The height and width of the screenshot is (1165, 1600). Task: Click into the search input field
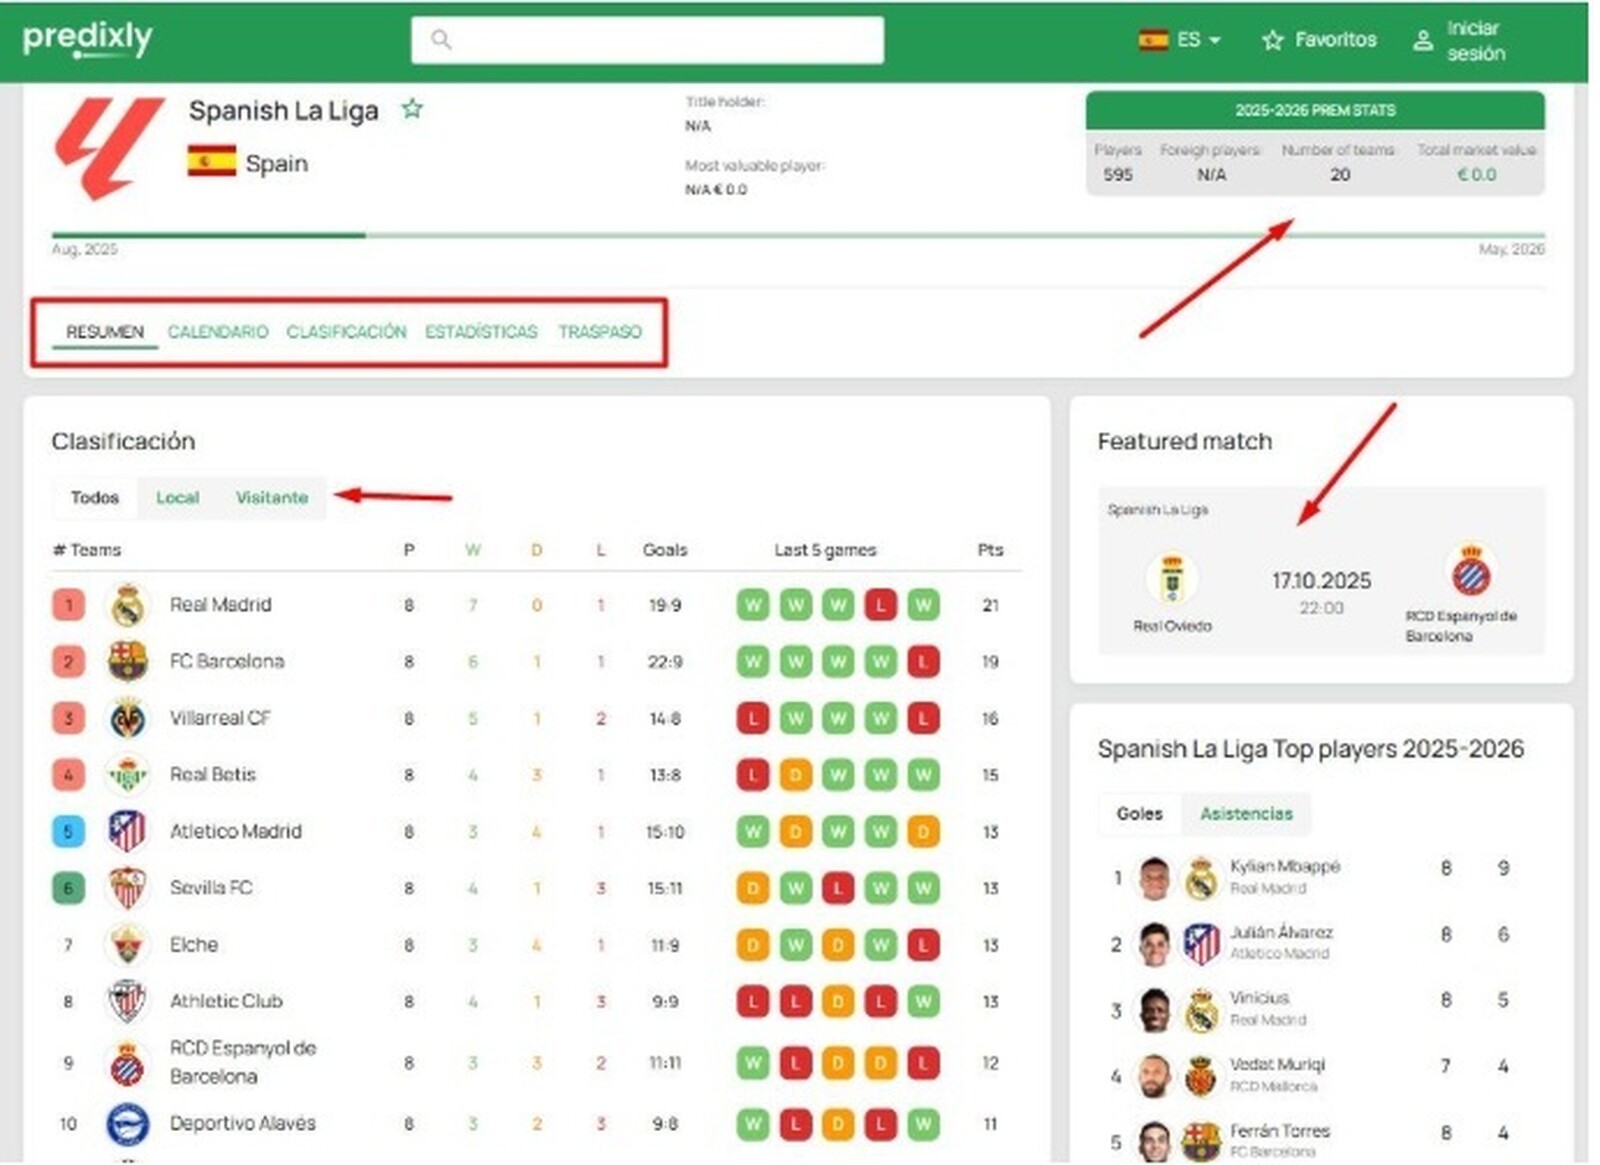pos(660,40)
